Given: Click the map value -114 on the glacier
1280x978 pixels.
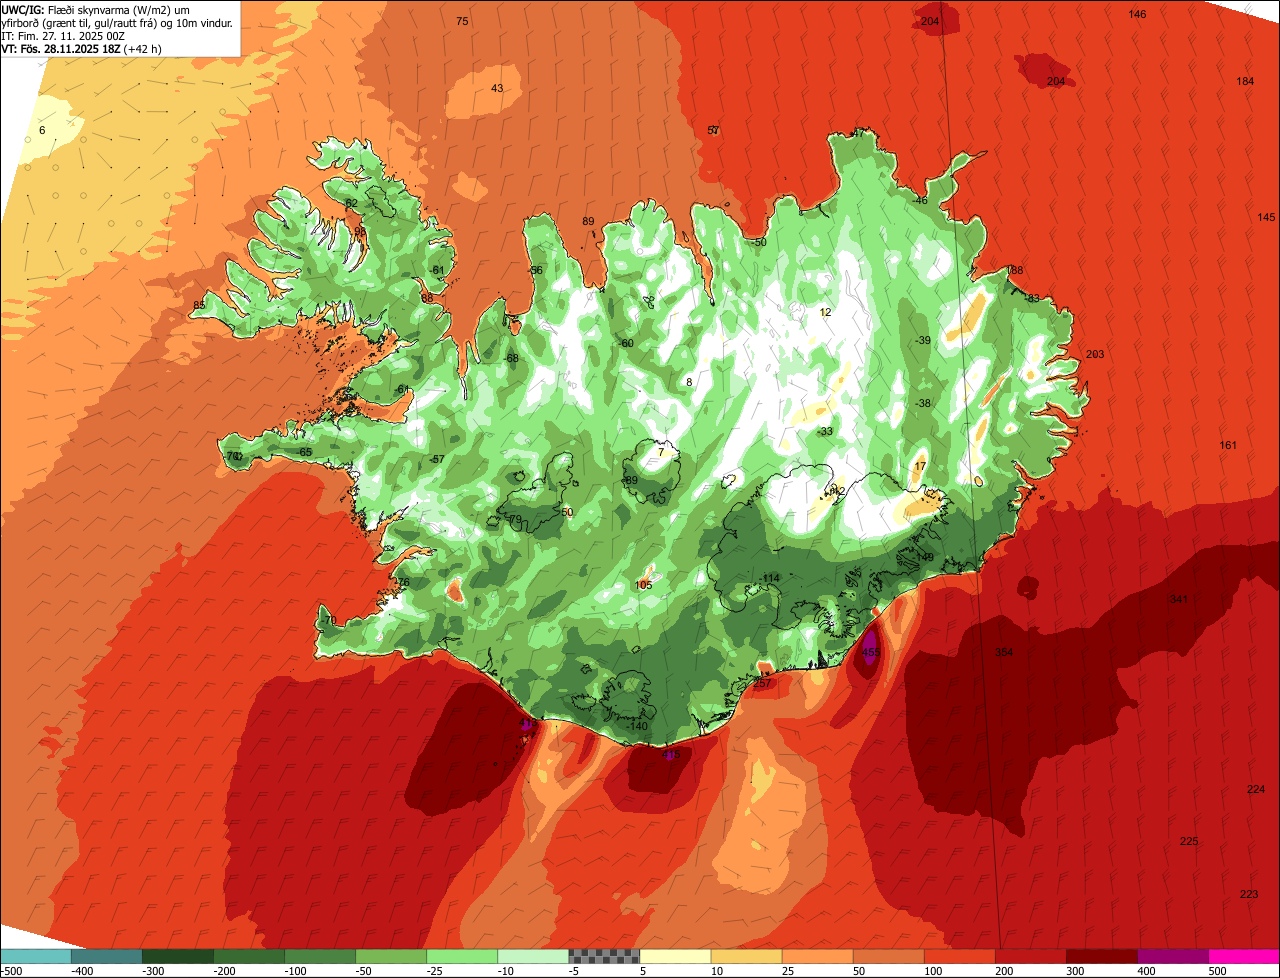Looking at the screenshot, I should (x=768, y=579).
